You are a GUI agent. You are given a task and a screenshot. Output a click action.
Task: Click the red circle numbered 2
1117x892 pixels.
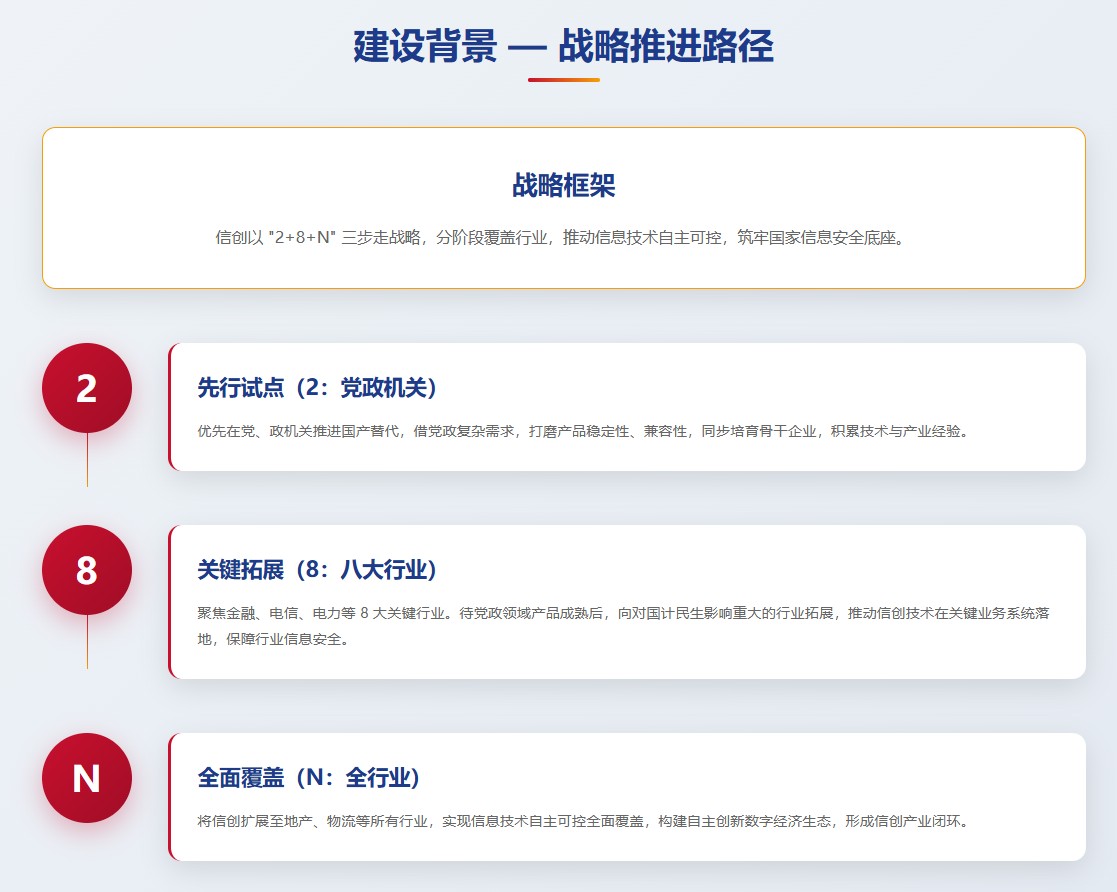(87, 388)
